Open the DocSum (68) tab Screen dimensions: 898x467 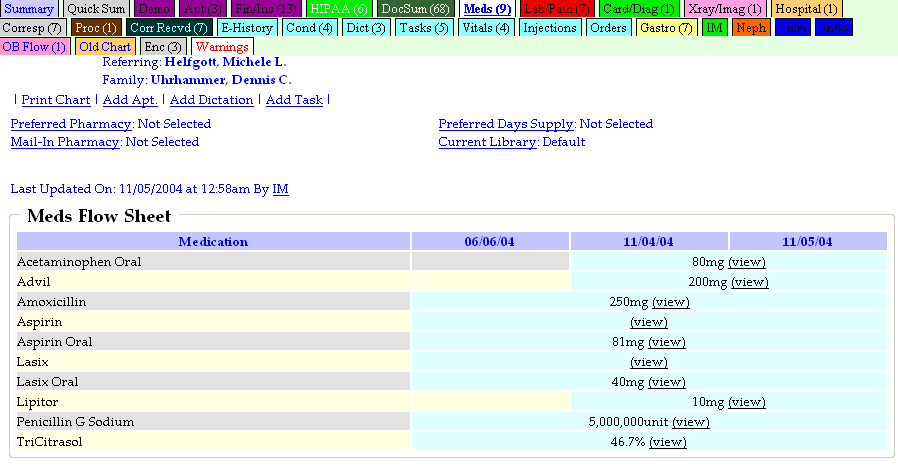416,9
